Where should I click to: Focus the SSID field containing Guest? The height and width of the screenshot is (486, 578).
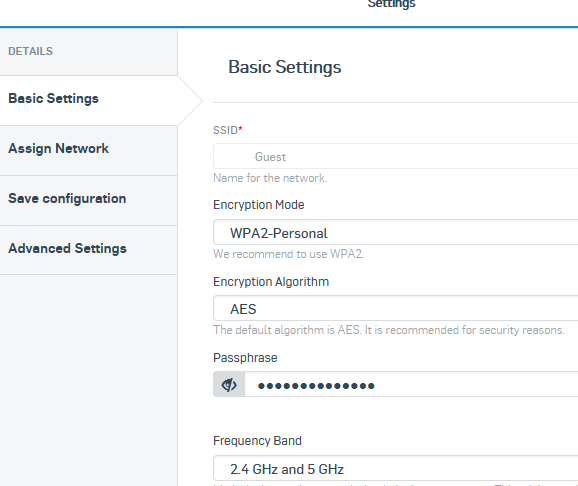point(396,156)
